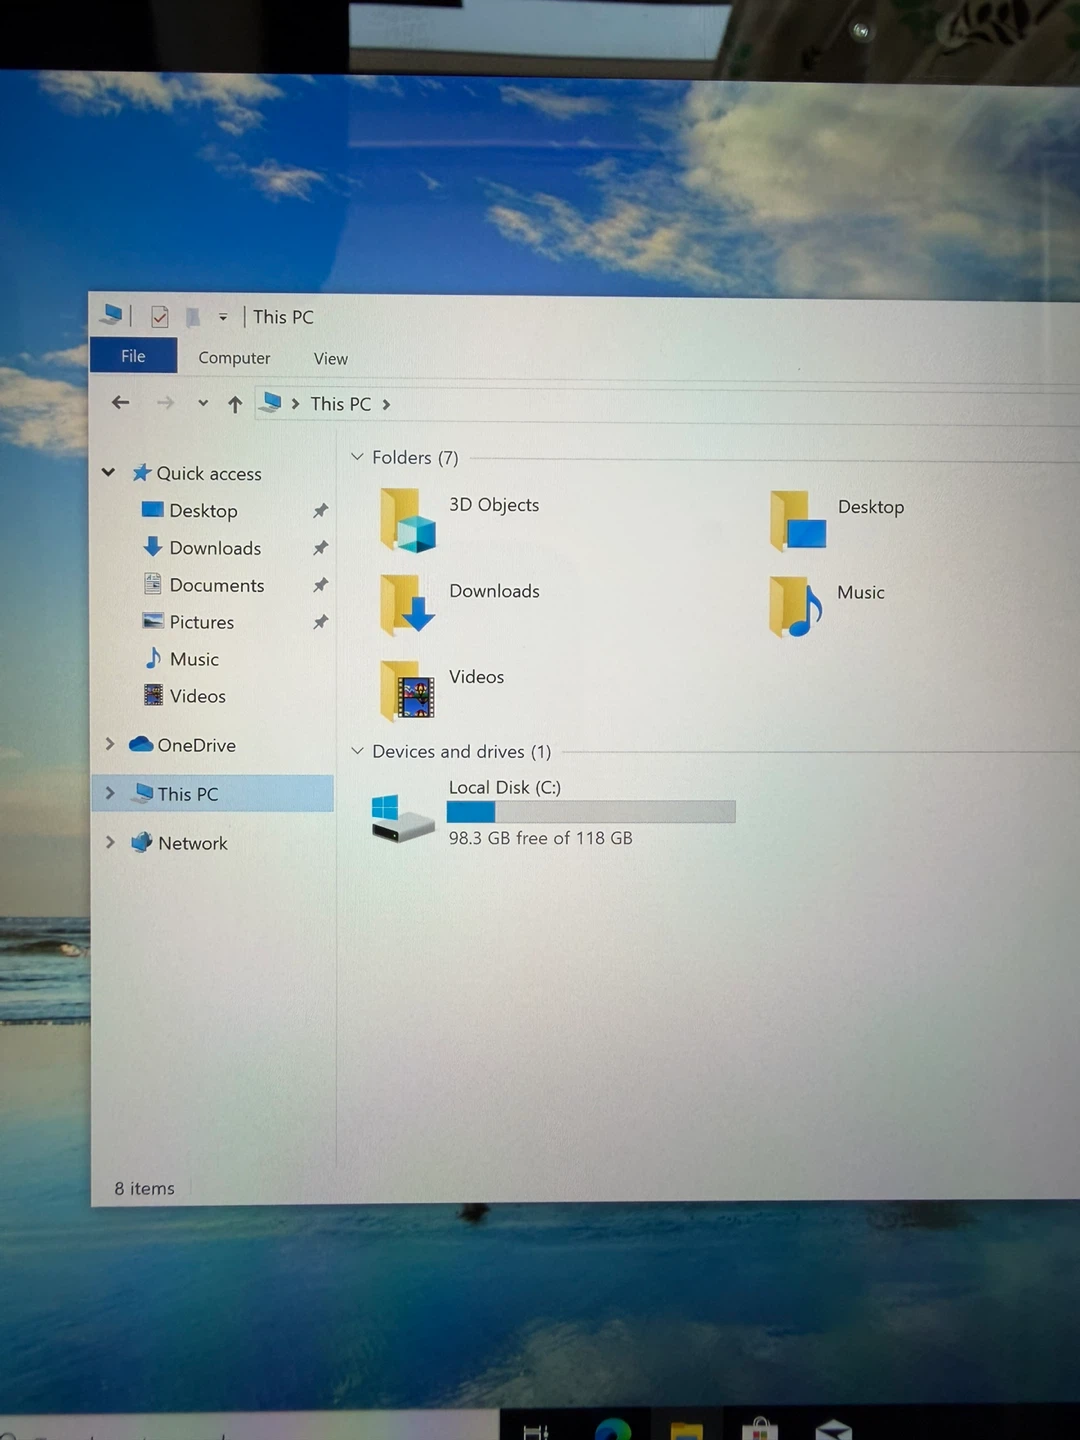This screenshot has width=1080, height=1440.
Task: Expand the chevron after This PC in address bar
Action: pyautogui.click(x=386, y=404)
